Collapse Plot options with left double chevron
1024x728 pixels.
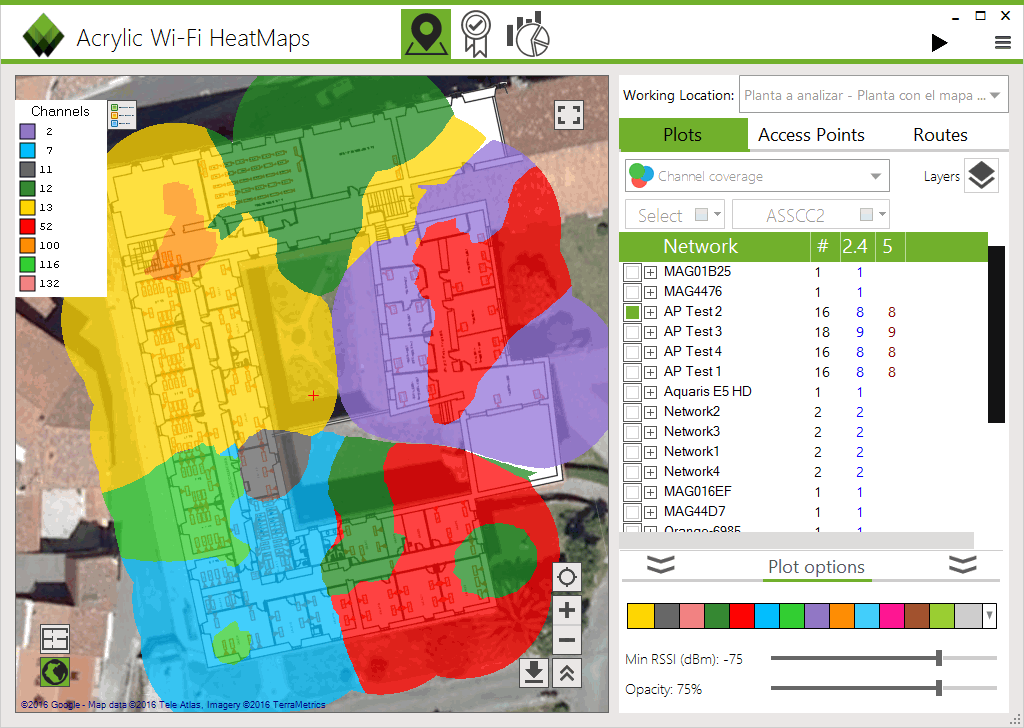coord(660,564)
